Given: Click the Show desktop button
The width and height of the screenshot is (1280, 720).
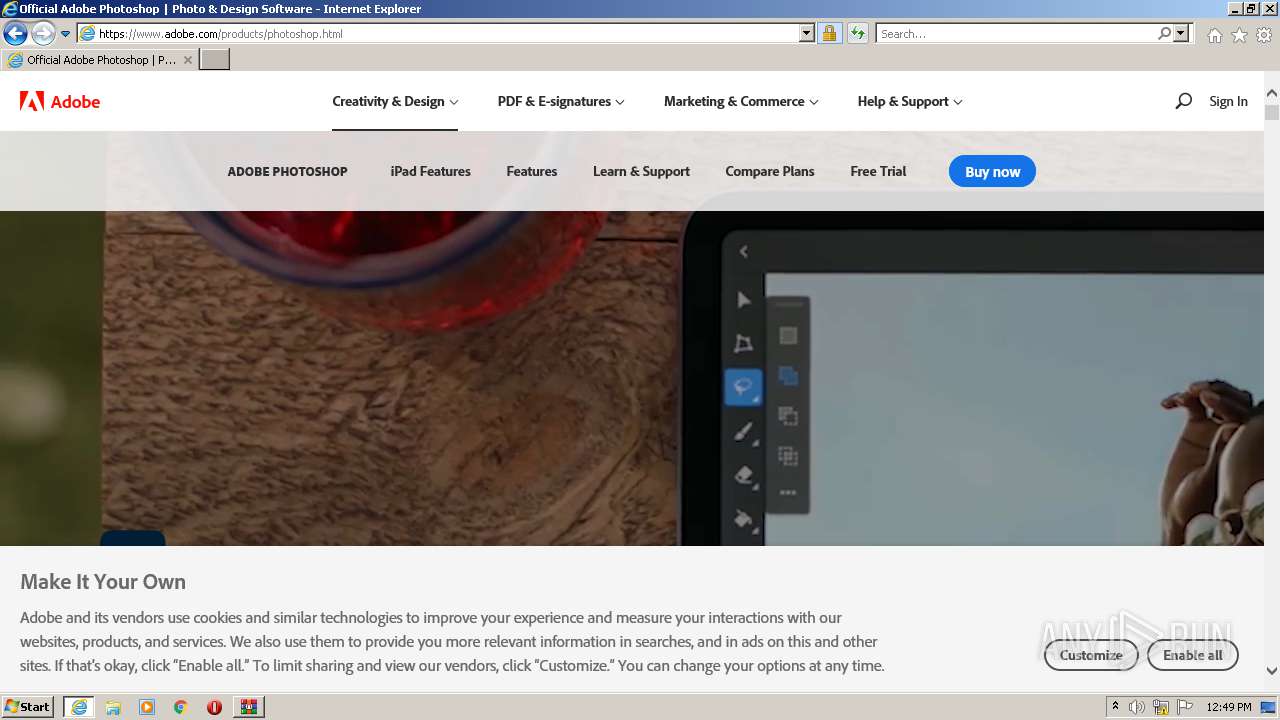Looking at the screenshot, I should click(x=1270, y=707).
